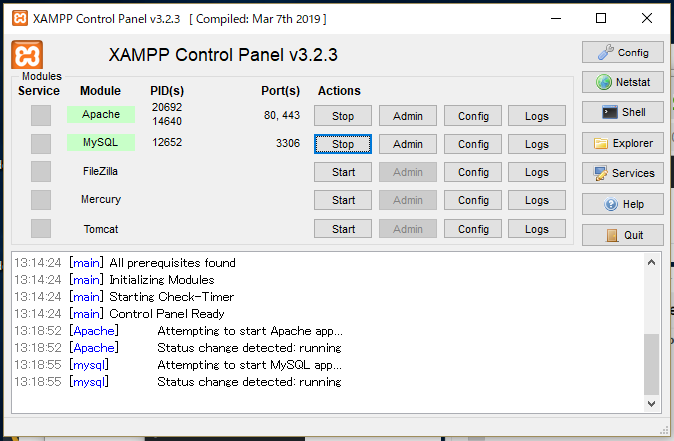Viewport: 674px width, 441px height.
Task: Launch Netstat from the right sidebar
Action: point(622,83)
